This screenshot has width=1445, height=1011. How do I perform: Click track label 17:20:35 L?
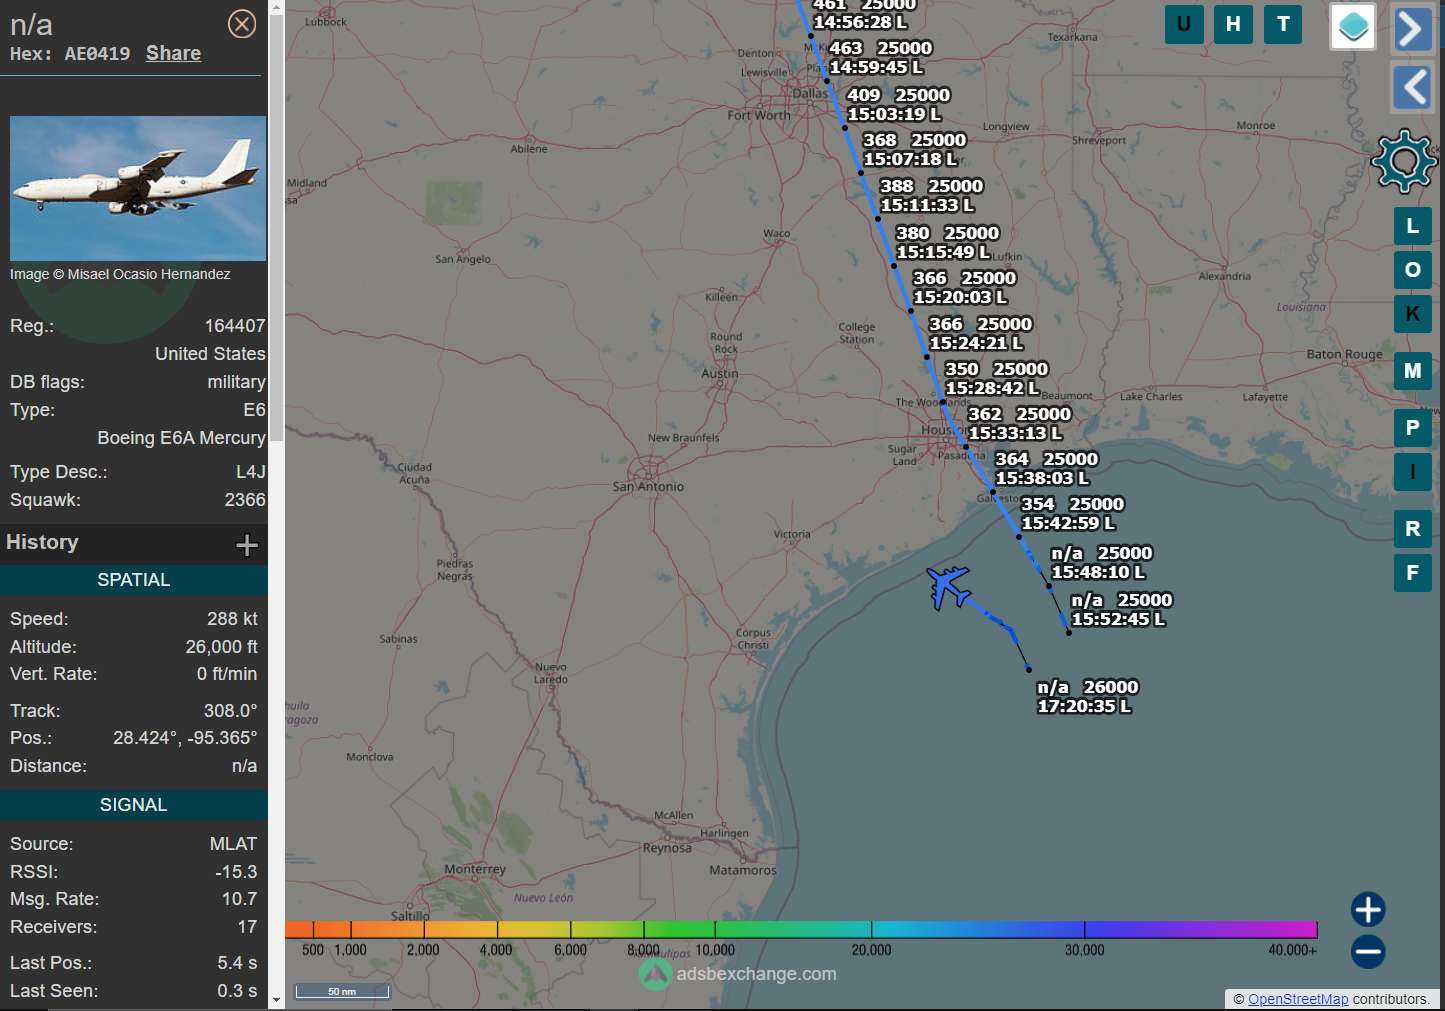(x=1084, y=706)
